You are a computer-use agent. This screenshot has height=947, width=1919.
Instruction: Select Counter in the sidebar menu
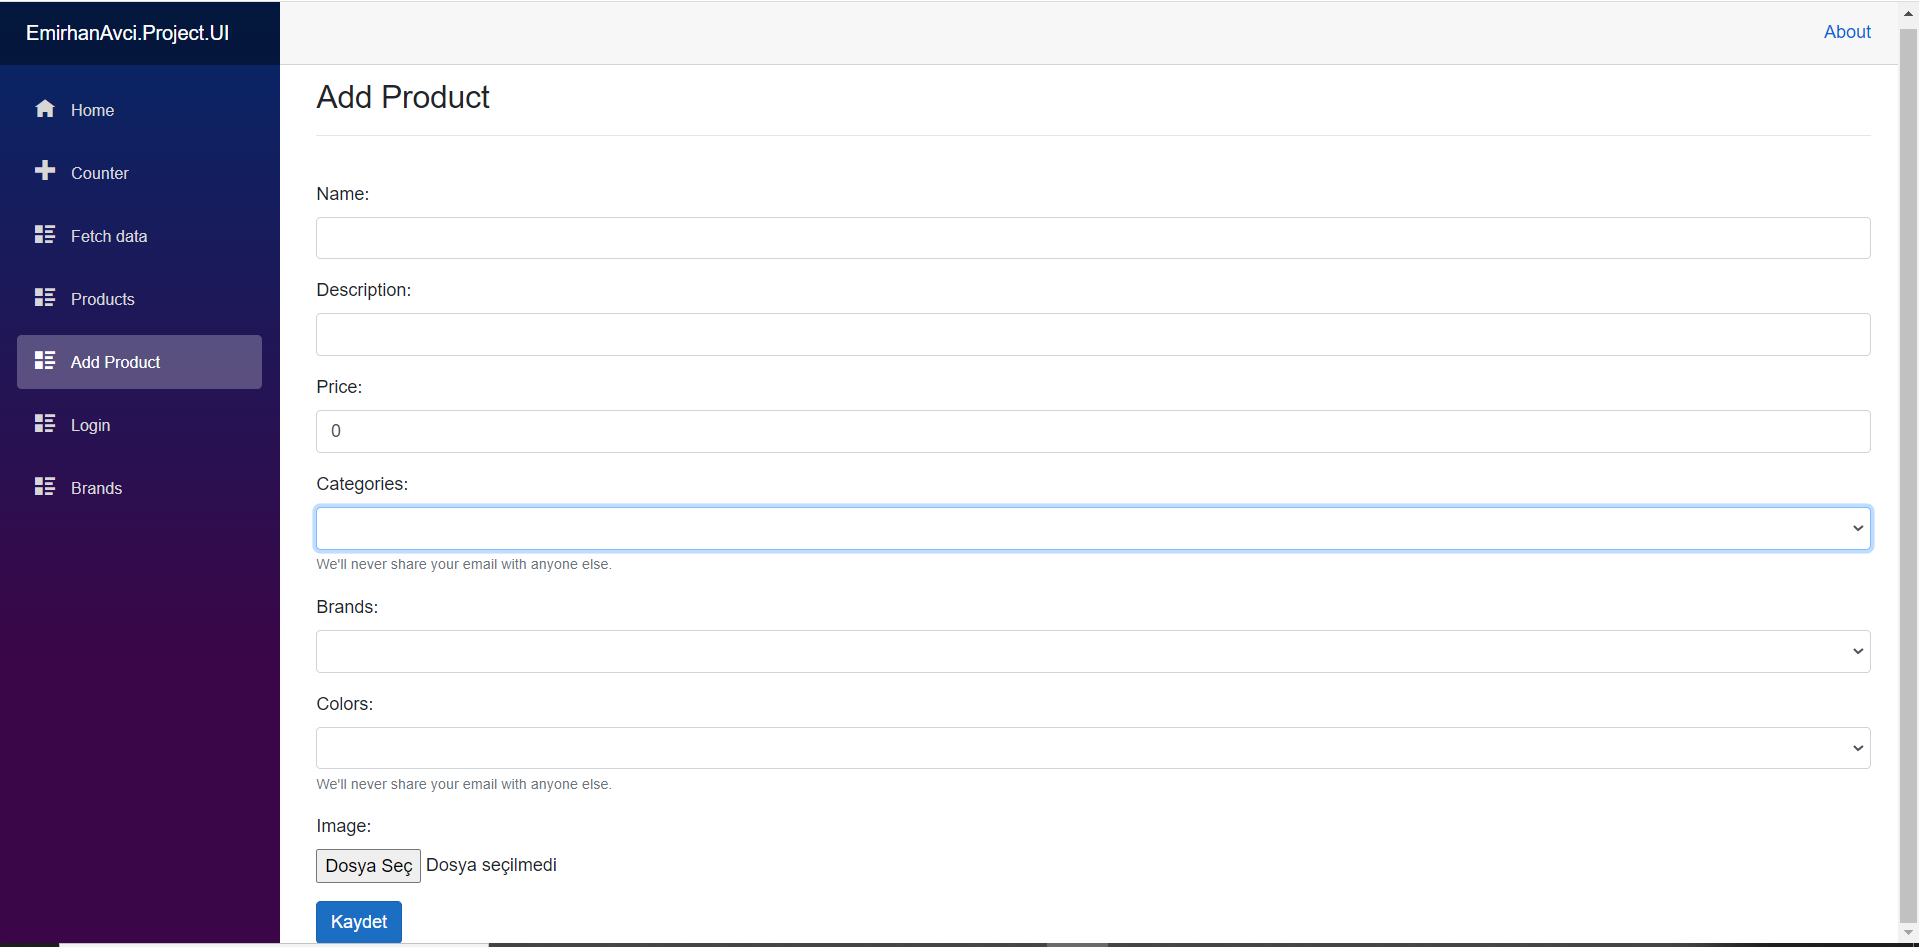pyautogui.click(x=100, y=172)
